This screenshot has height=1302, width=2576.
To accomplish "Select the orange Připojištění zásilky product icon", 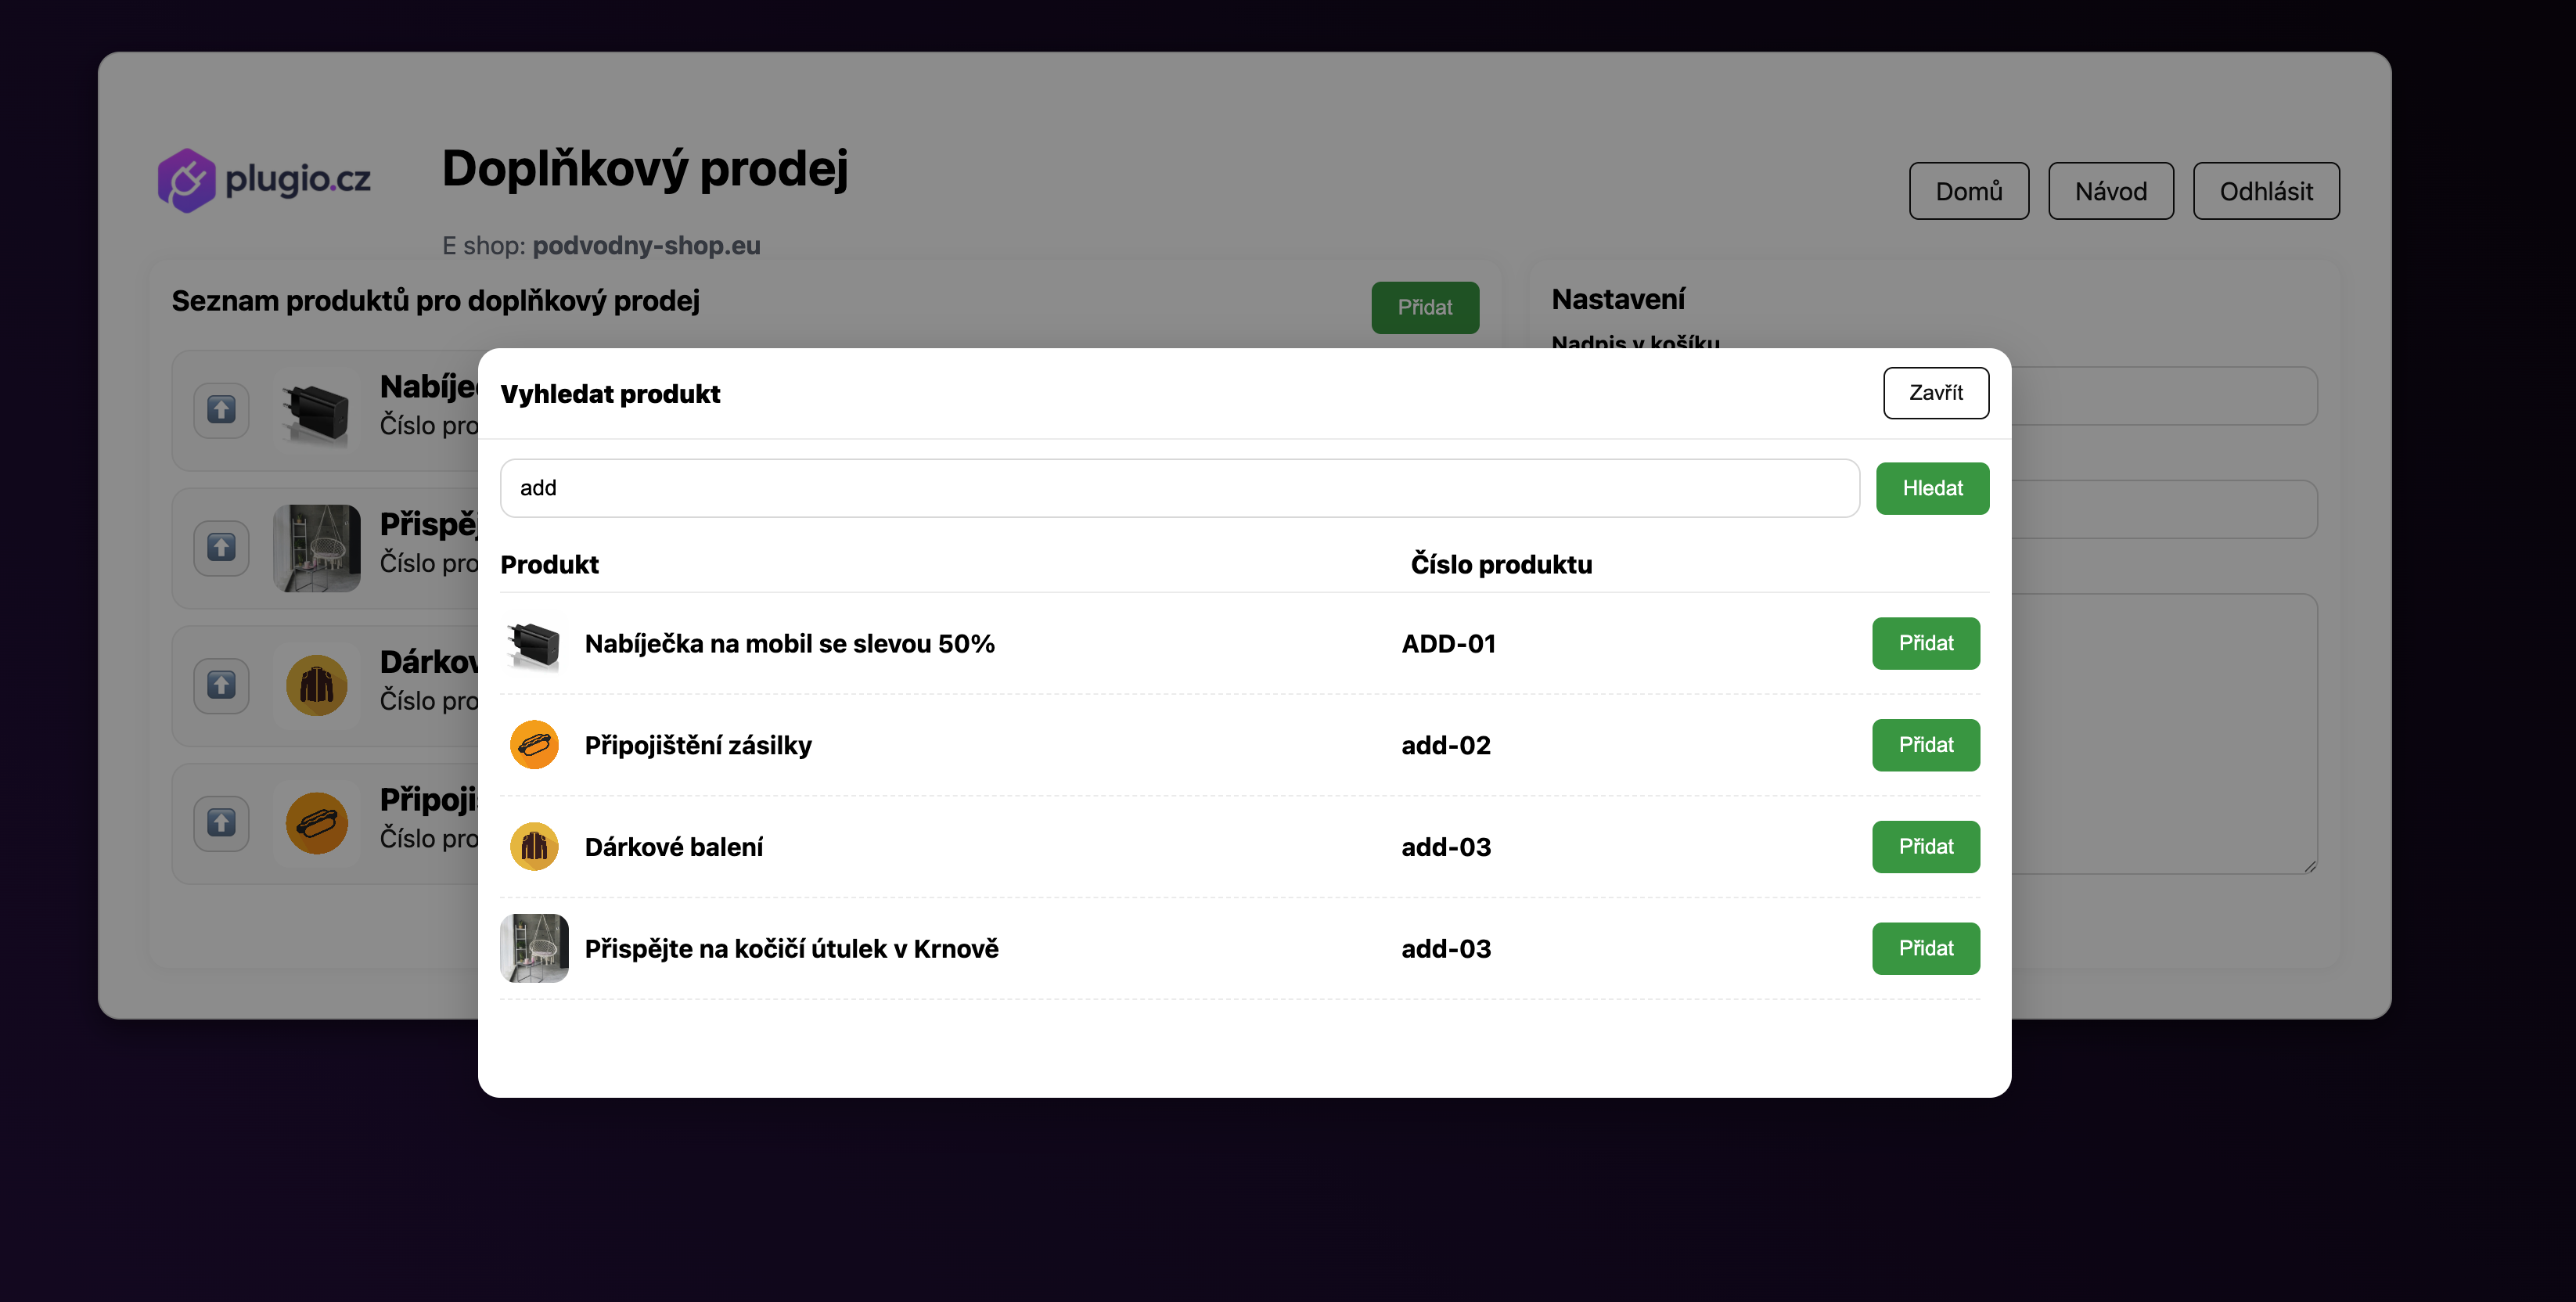I will [534, 745].
